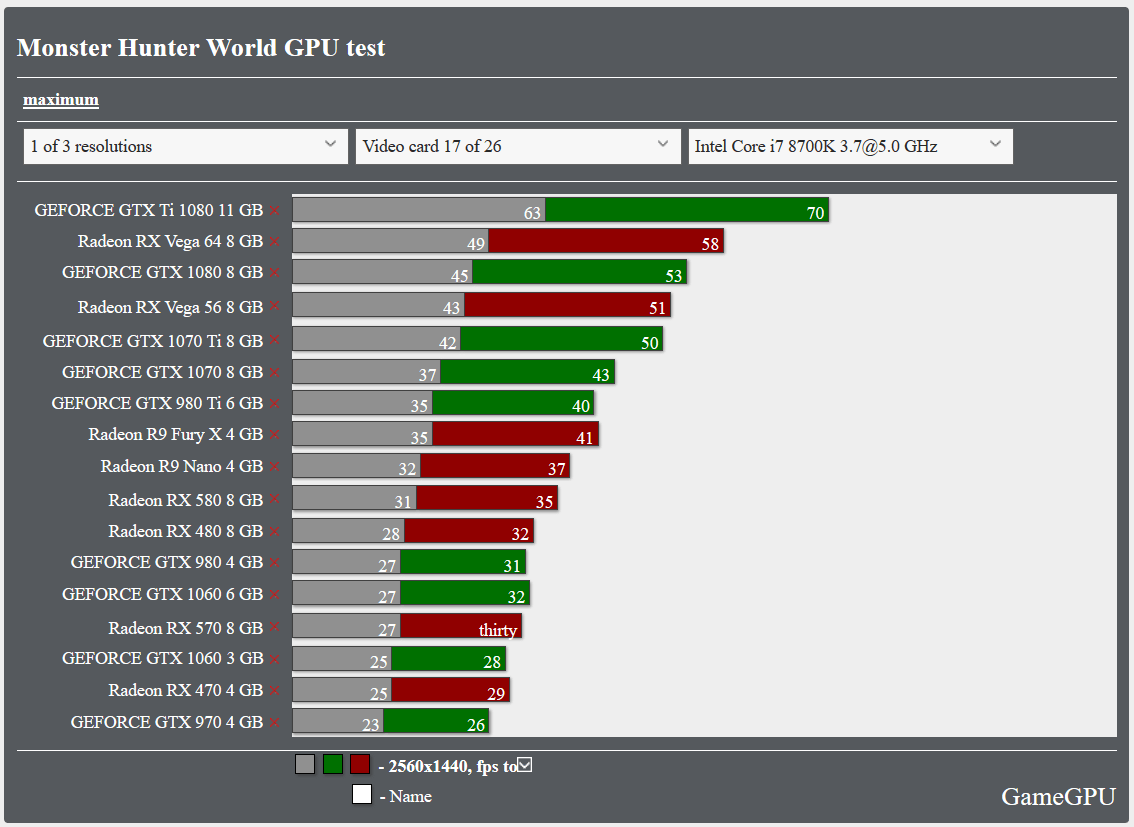1134x827 pixels.
Task: Select the 'GEFORCE GTX Ti 1080 11 GB' label
Action: coord(148,210)
